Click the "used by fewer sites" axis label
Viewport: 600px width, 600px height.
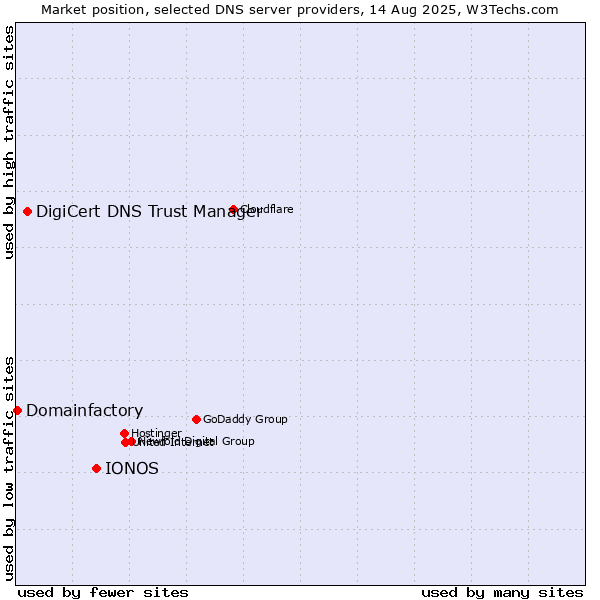(x=103, y=593)
